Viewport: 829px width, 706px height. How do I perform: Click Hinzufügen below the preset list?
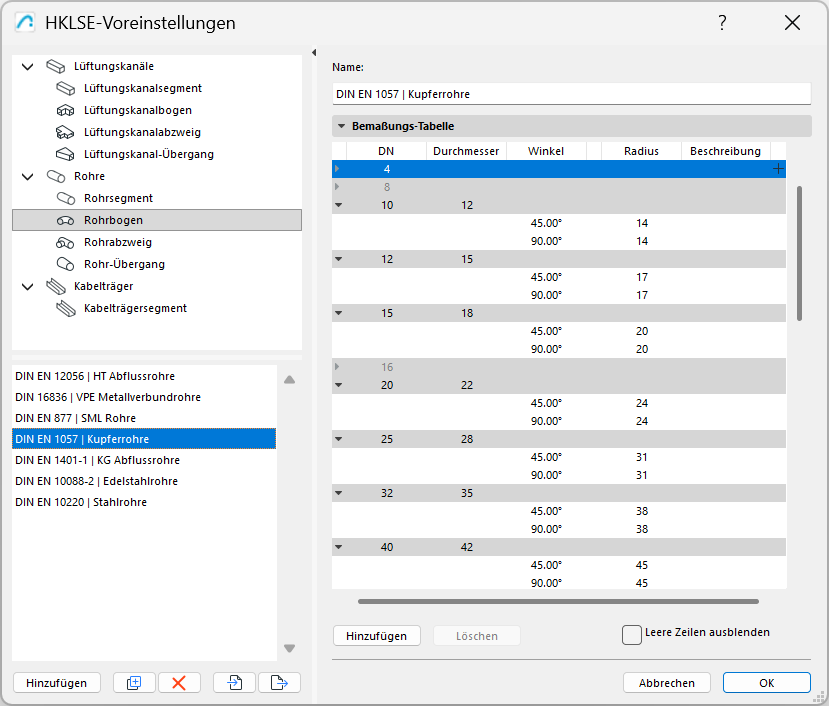click(57, 683)
